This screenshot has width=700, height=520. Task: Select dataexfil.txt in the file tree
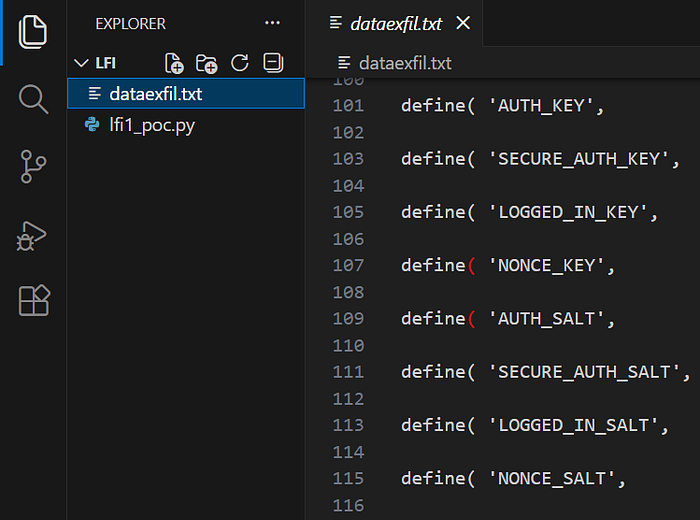pos(186,94)
